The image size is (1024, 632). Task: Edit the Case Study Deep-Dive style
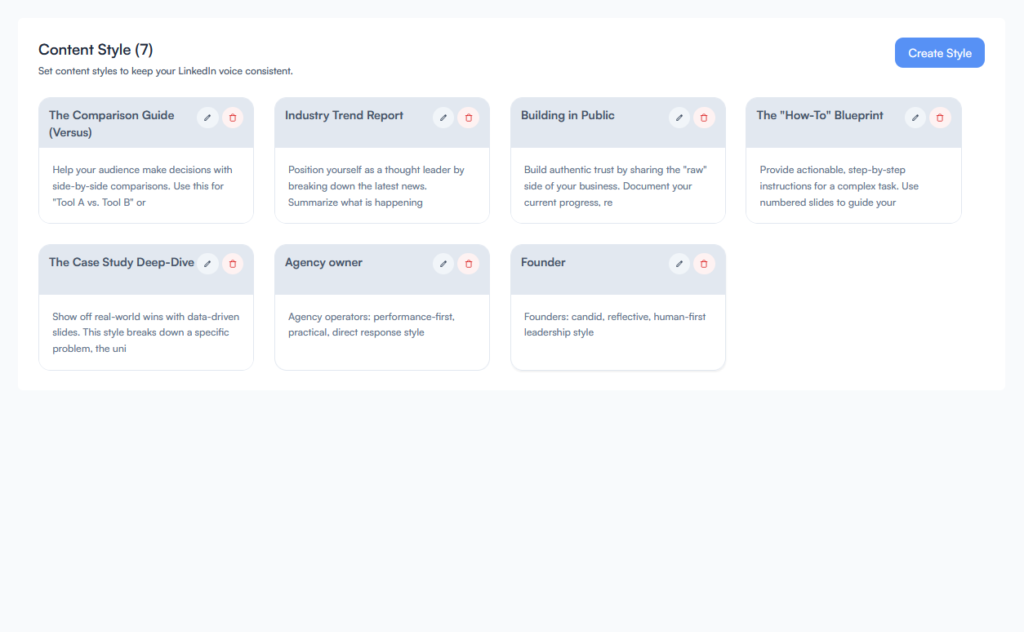pos(207,264)
